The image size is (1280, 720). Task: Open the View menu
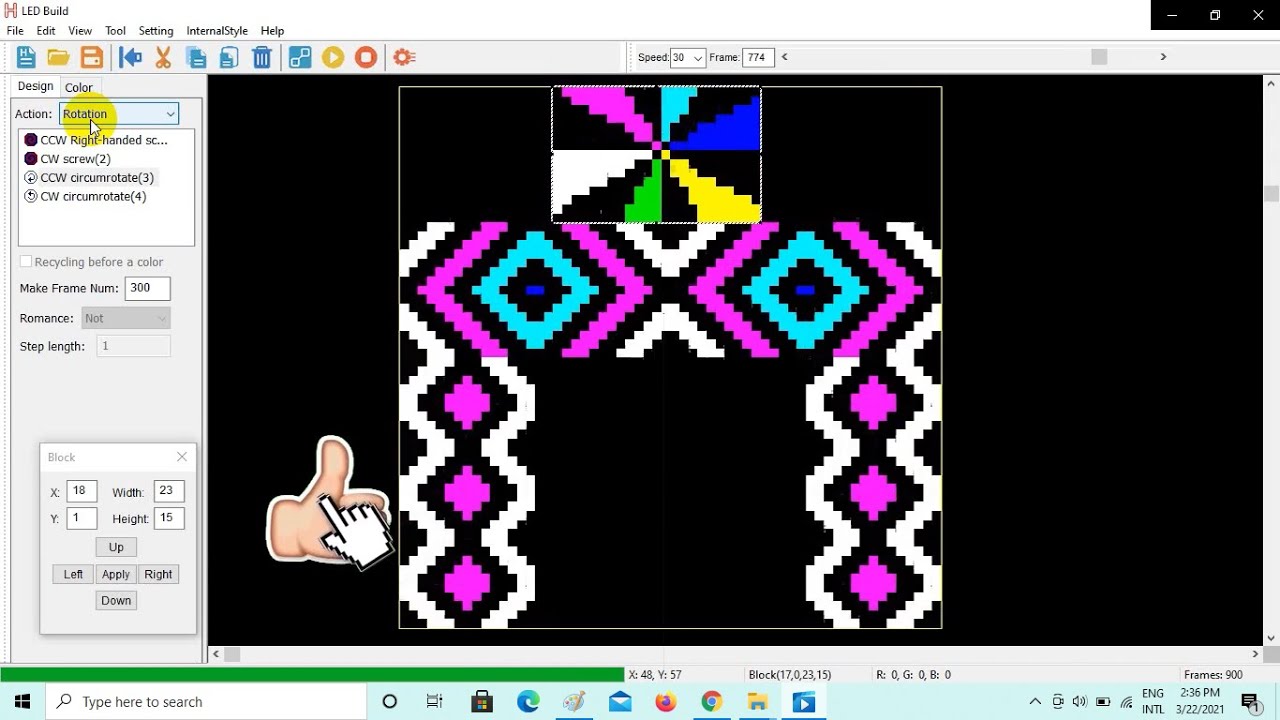tap(80, 31)
